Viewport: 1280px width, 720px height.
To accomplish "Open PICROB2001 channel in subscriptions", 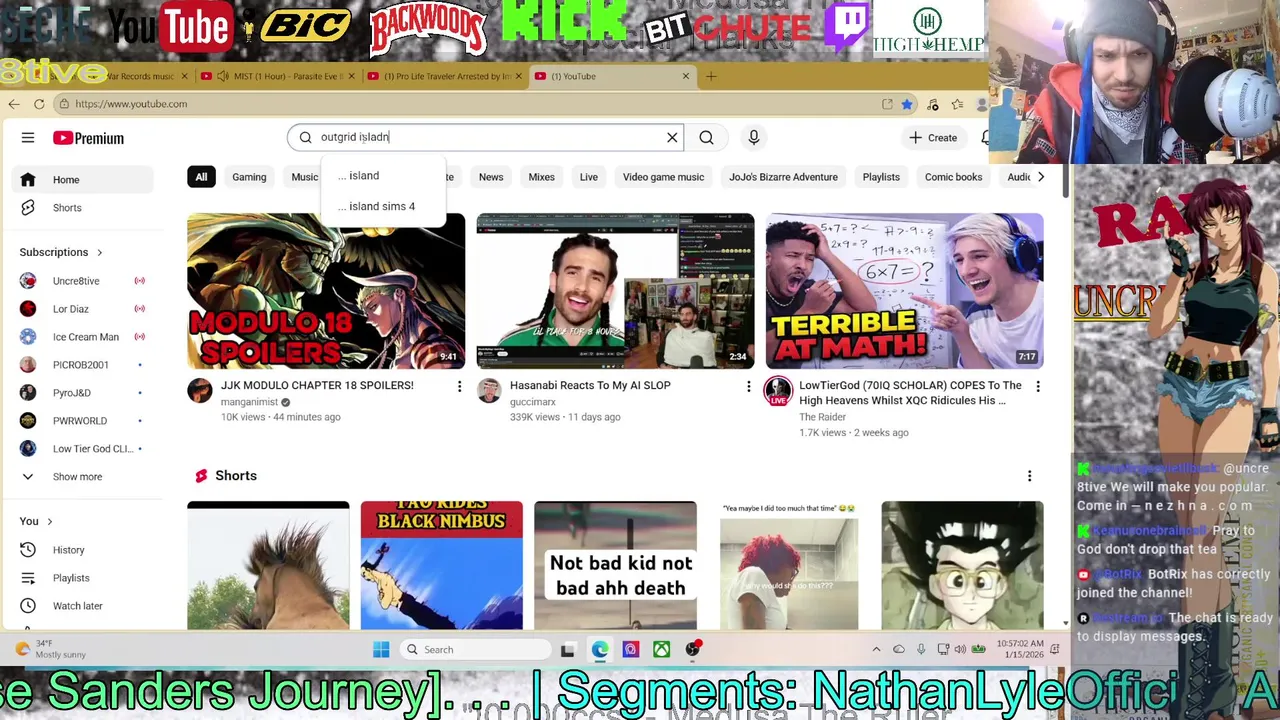I will click(x=82, y=365).
